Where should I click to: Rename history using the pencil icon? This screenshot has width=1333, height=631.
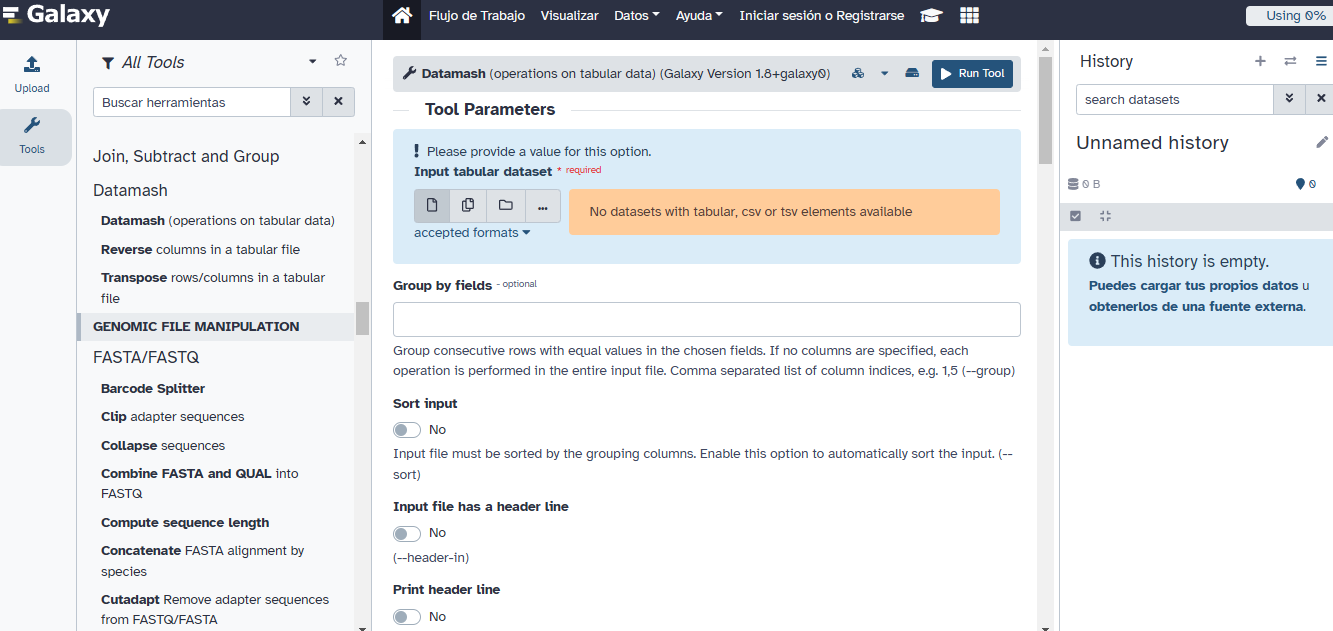1322,142
